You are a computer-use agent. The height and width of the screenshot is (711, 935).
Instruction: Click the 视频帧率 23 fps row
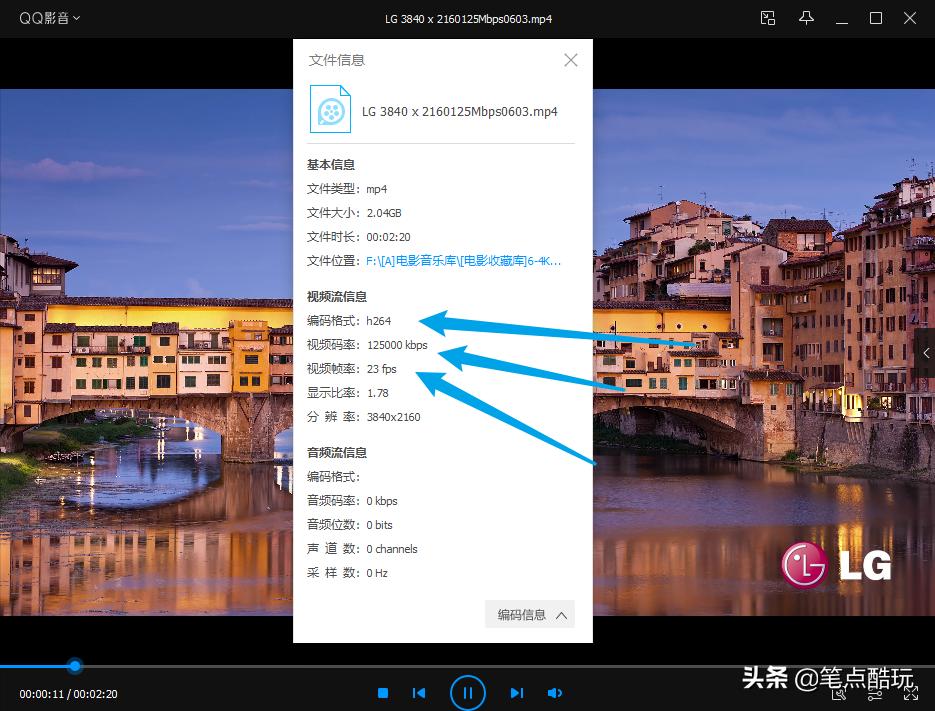352,369
